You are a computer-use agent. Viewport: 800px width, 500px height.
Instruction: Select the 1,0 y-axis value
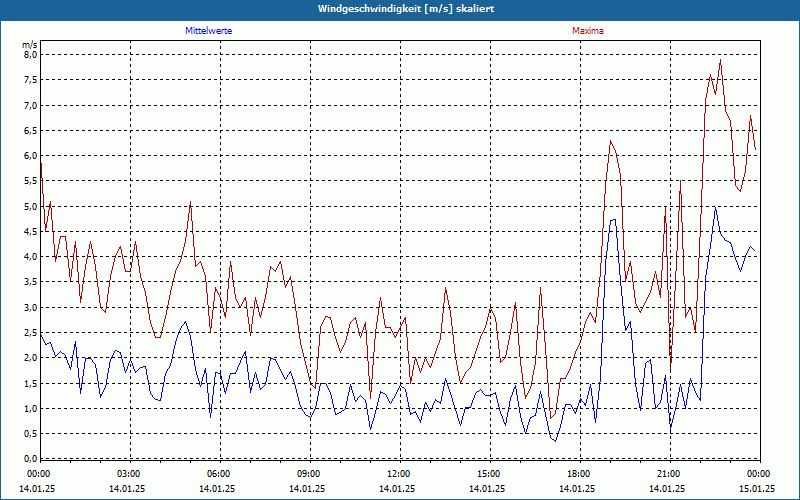click(x=31, y=408)
